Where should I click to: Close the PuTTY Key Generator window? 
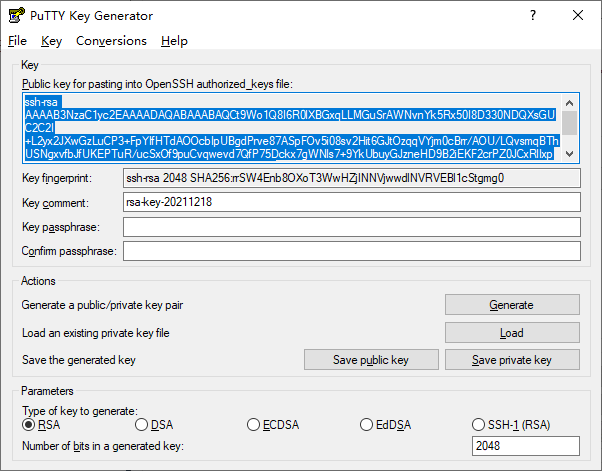(578, 15)
